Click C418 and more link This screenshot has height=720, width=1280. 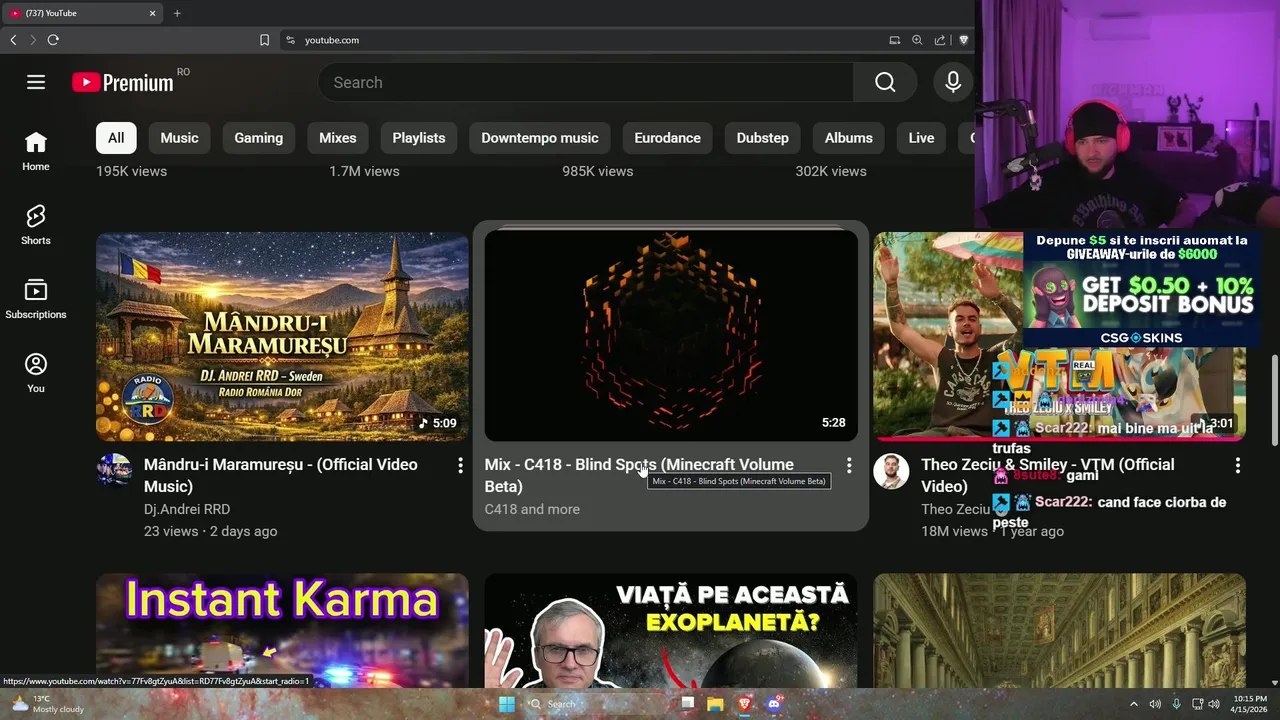(x=532, y=509)
